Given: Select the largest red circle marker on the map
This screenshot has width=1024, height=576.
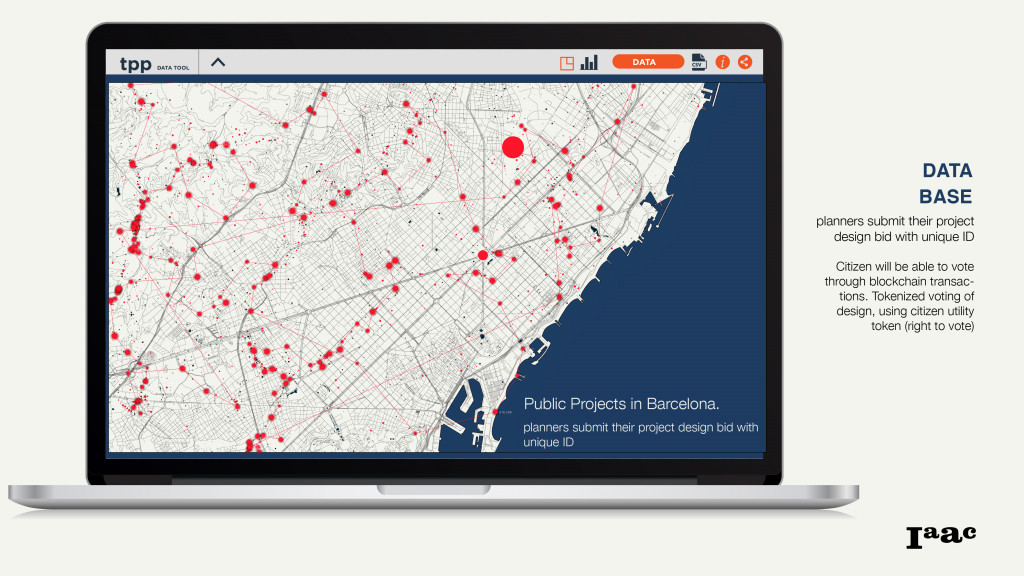Looking at the screenshot, I should (x=513, y=147).
